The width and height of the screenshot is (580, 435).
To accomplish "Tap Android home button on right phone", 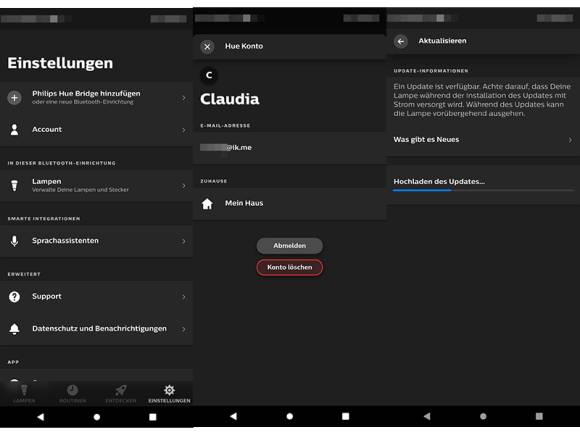I will [x=483, y=416].
